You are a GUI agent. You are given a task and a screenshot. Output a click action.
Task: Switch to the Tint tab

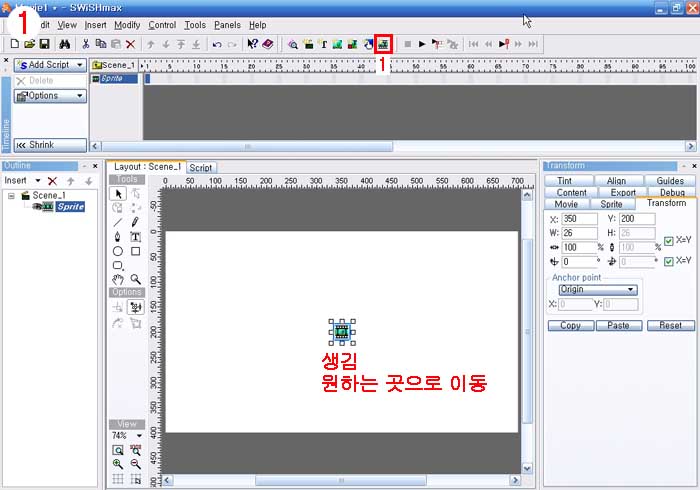564,181
